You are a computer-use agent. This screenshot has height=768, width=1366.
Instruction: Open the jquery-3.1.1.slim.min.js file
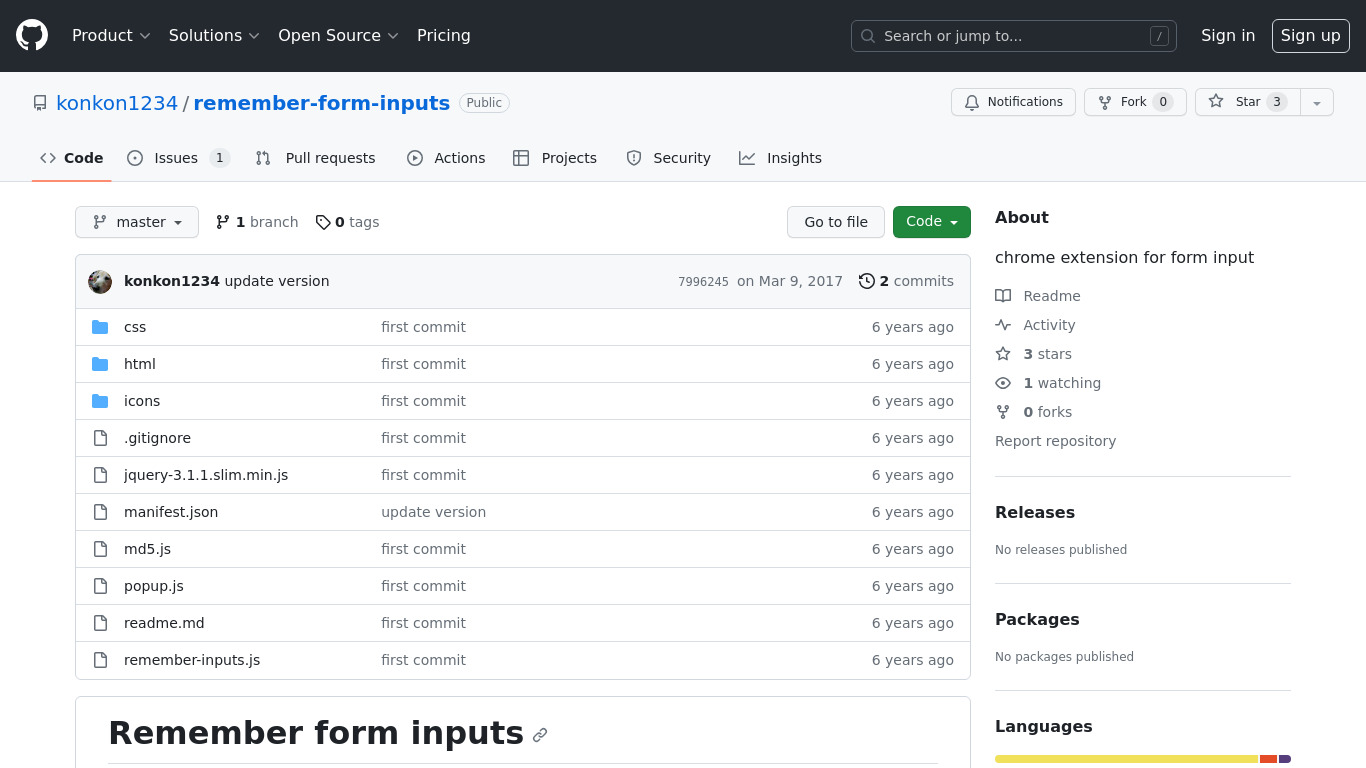tap(206, 475)
